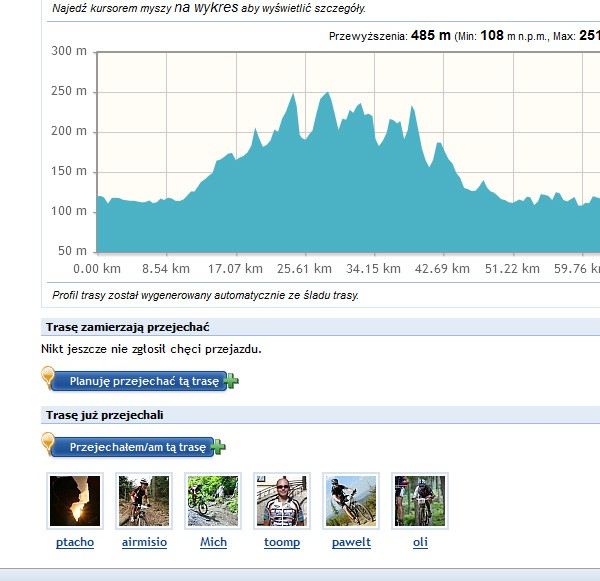Click the oli username link
The height and width of the screenshot is (581, 600).
420,542
